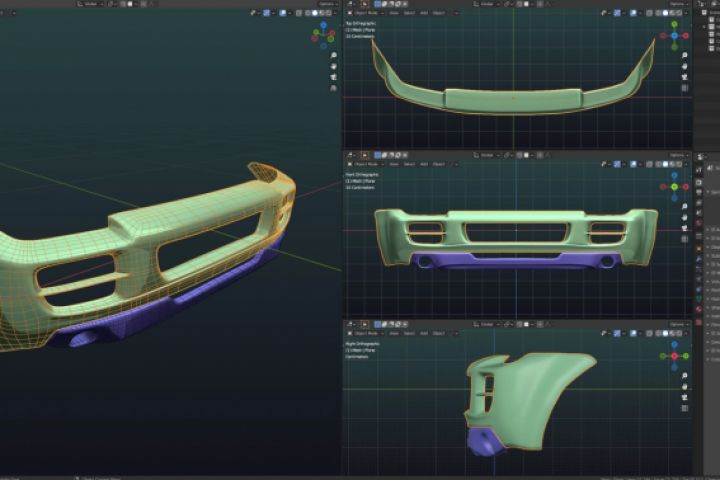Viewport: 720px width, 480px height.
Task: Switch Top viewport to rendered shading
Action: (x=679, y=13)
